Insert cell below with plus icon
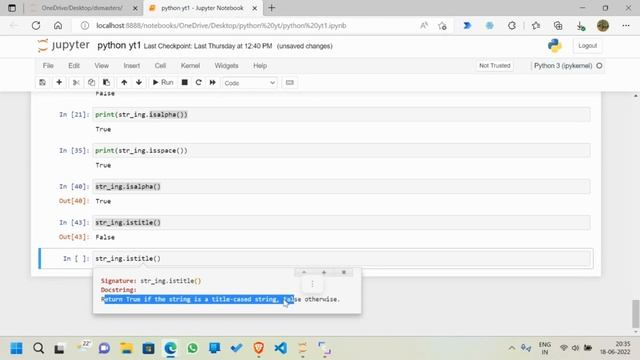Image resolution: width=640 pixels, height=360 pixels. pyautogui.click(x=59, y=82)
